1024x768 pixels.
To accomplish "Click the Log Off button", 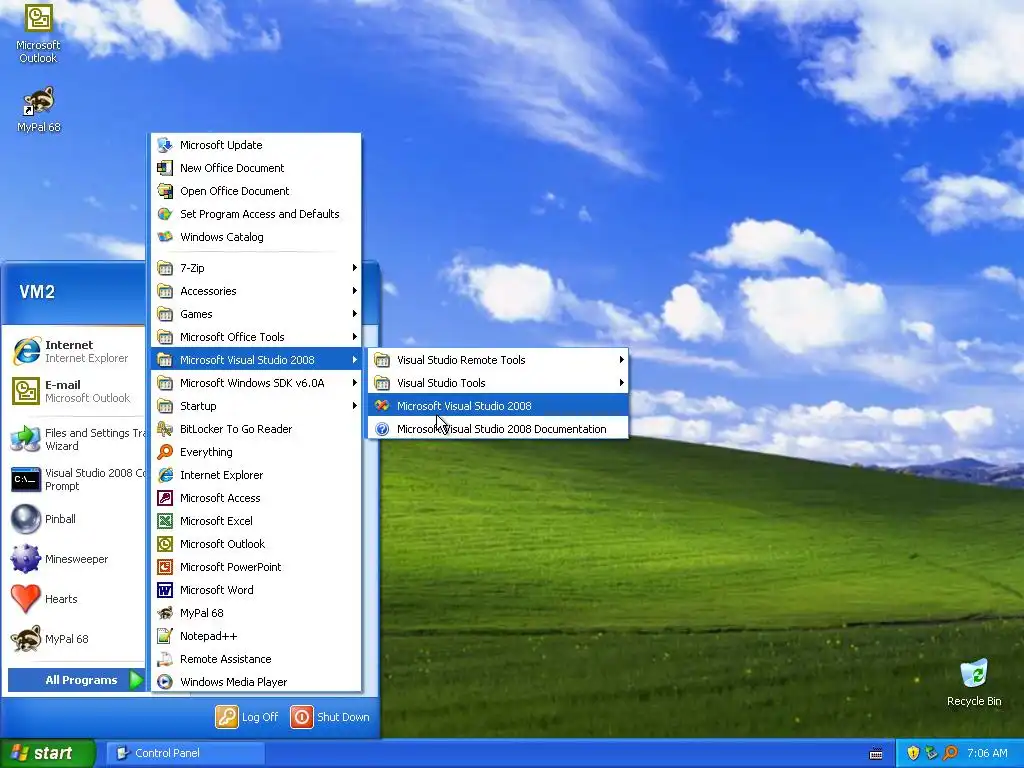I will (x=248, y=716).
